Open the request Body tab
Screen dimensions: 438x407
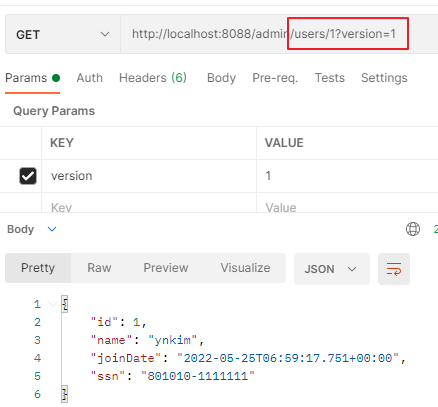click(x=221, y=78)
